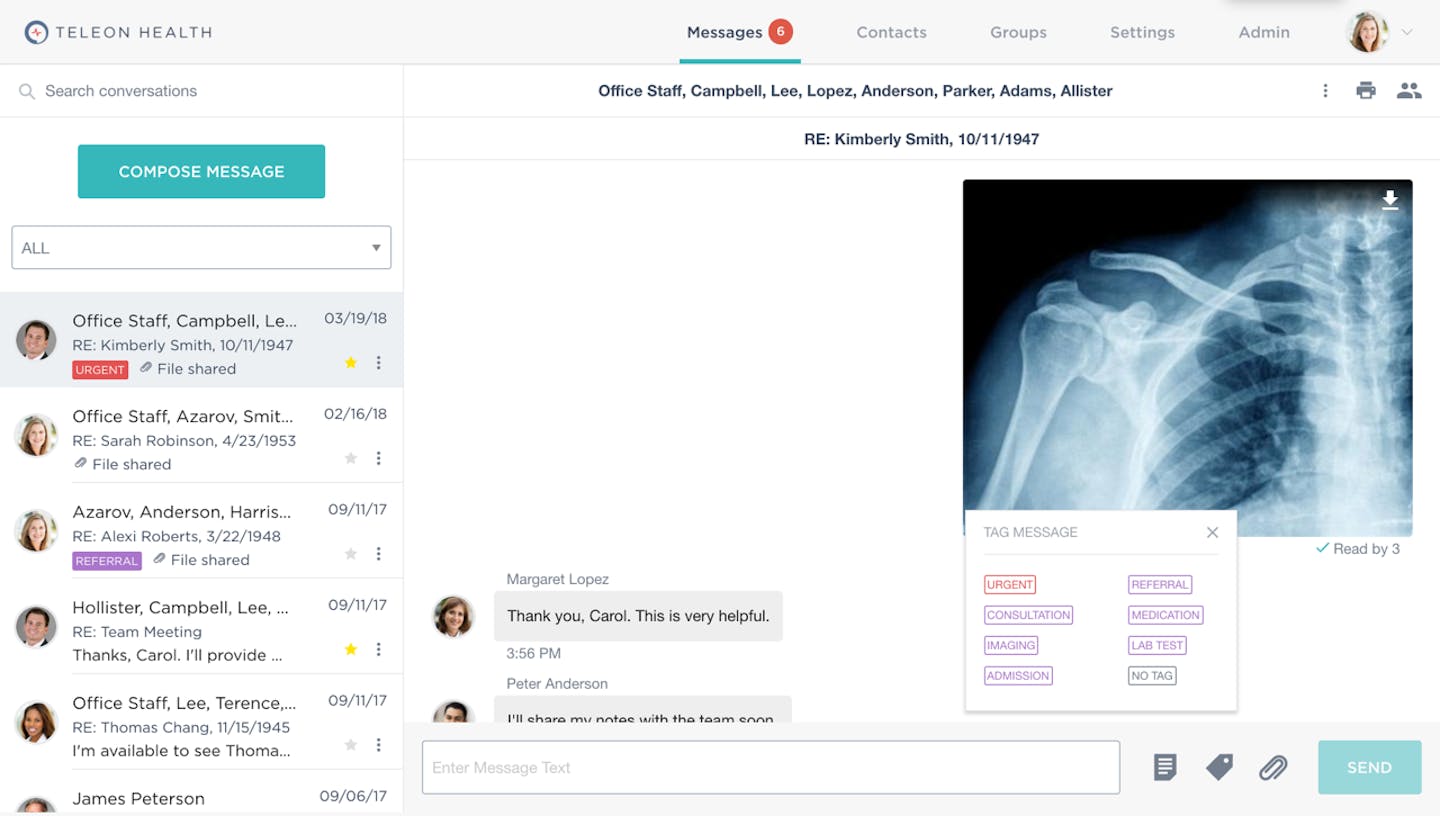Toggle star on Team Meeting conversation
The image size is (1440, 816).
tap(351, 649)
